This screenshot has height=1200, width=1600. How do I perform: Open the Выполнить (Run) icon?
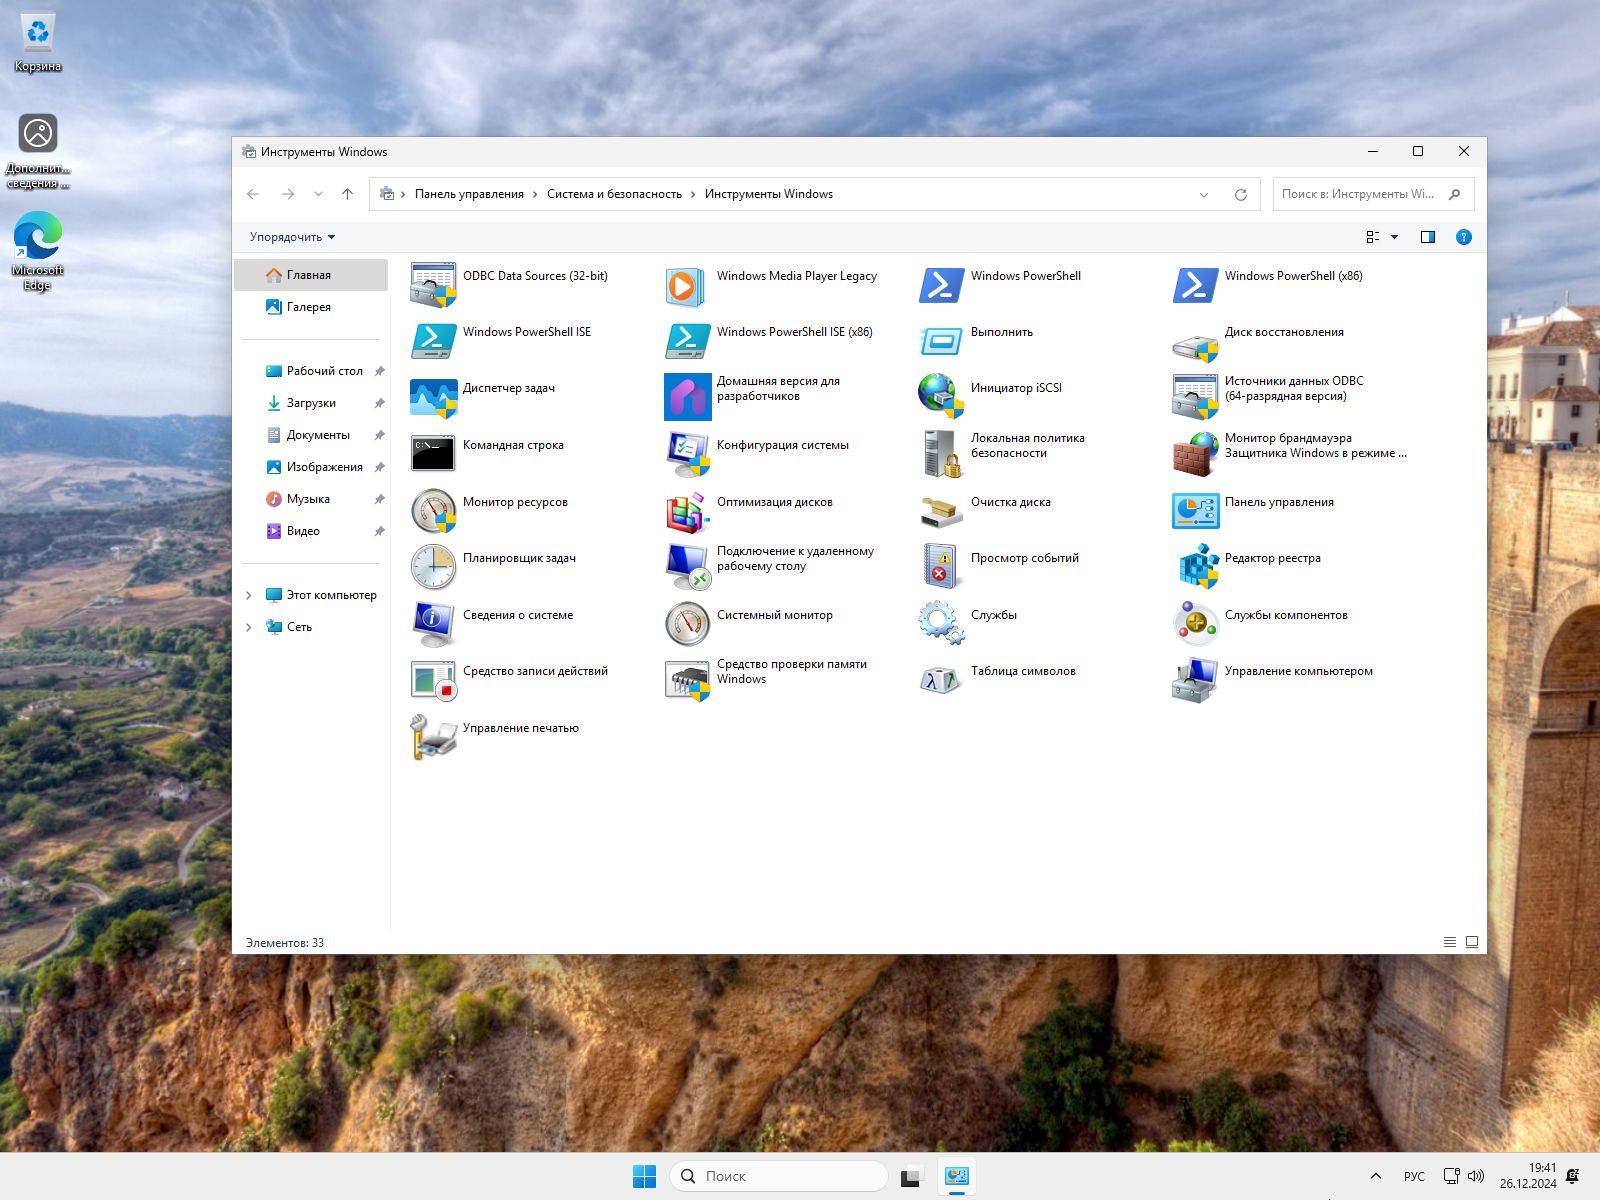tap(941, 341)
